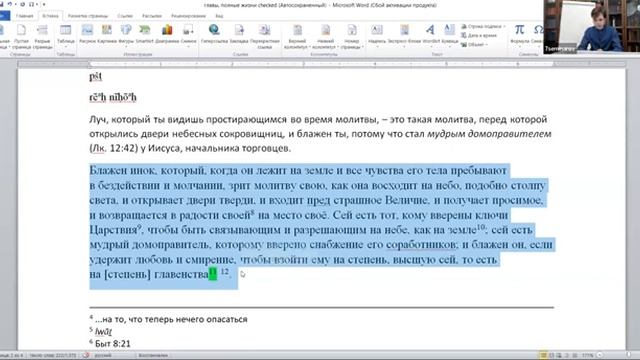Screen dimensions: 640x360
Task: Open the blue File menu button
Action: (4, 16)
